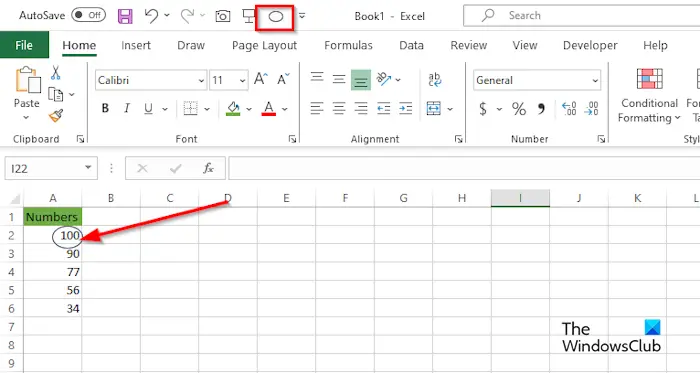700x373 pixels.
Task: Expand the Merge & Center dropdown arrow
Action: [x=450, y=109]
